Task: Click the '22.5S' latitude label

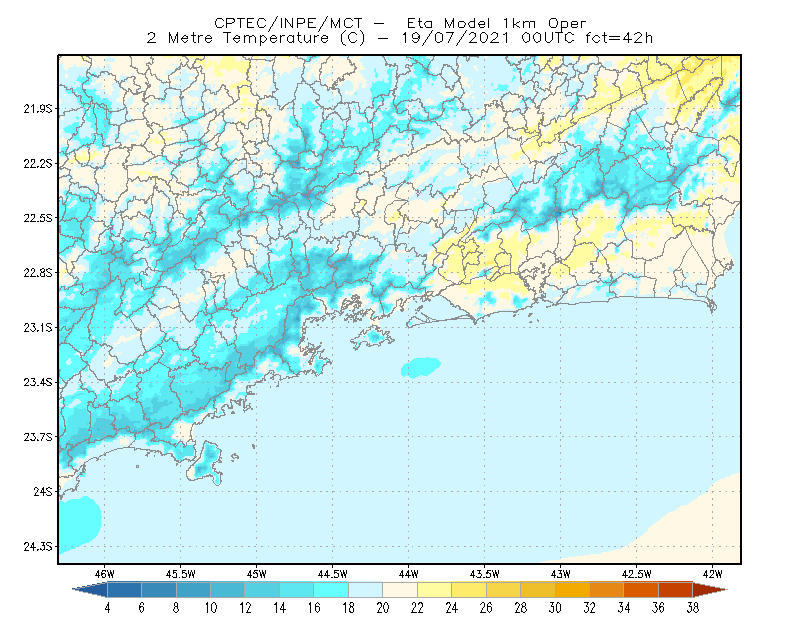Action: (x=38, y=218)
